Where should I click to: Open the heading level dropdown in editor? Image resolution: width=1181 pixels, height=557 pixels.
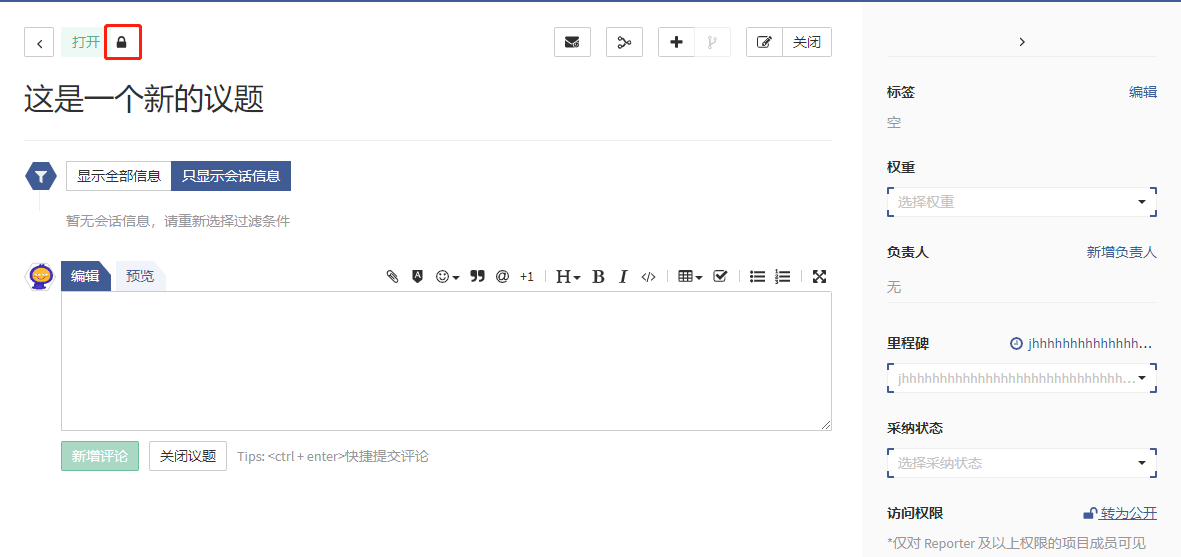tap(568, 277)
